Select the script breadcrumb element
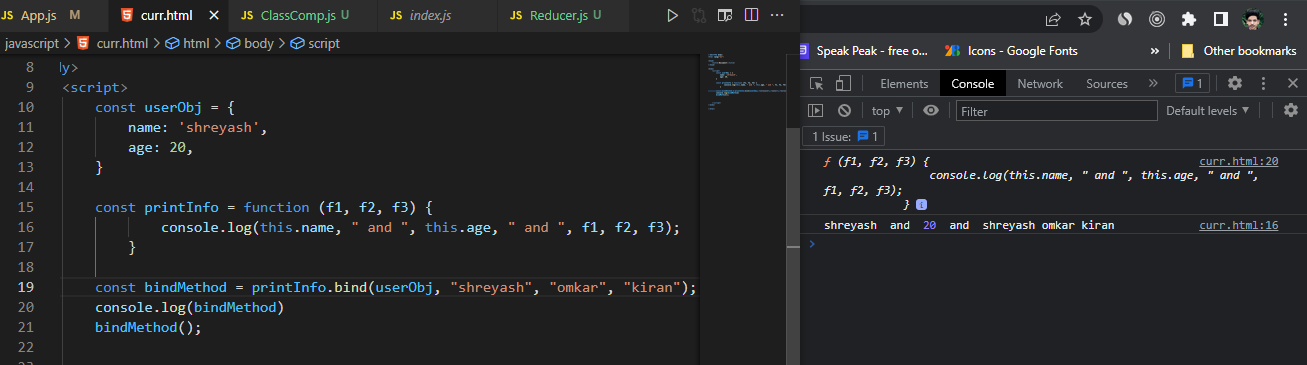Image resolution: width=1307 pixels, height=365 pixels. (315, 43)
